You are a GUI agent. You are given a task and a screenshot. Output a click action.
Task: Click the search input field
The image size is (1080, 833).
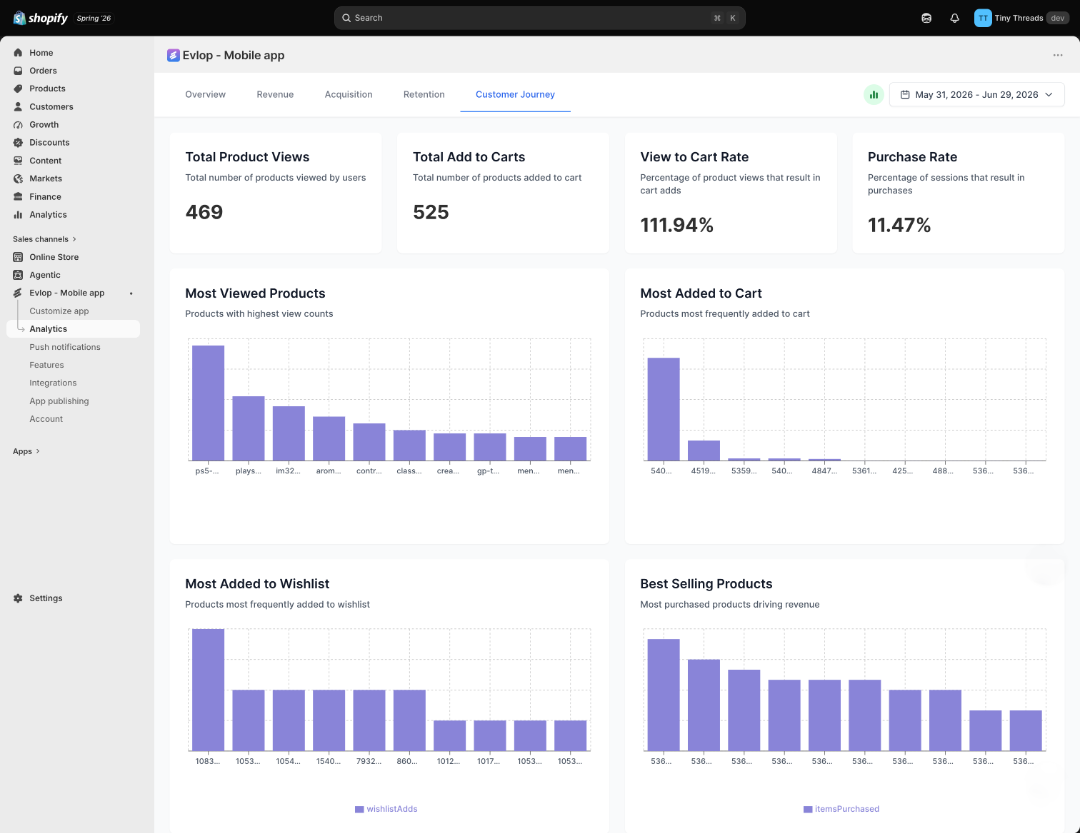pyautogui.click(x=539, y=18)
